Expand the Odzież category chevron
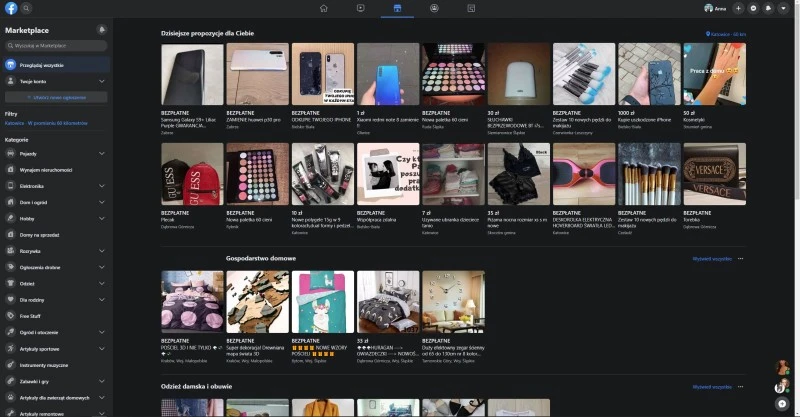The height and width of the screenshot is (417, 800). pyautogui.click(x=102, y=283)
